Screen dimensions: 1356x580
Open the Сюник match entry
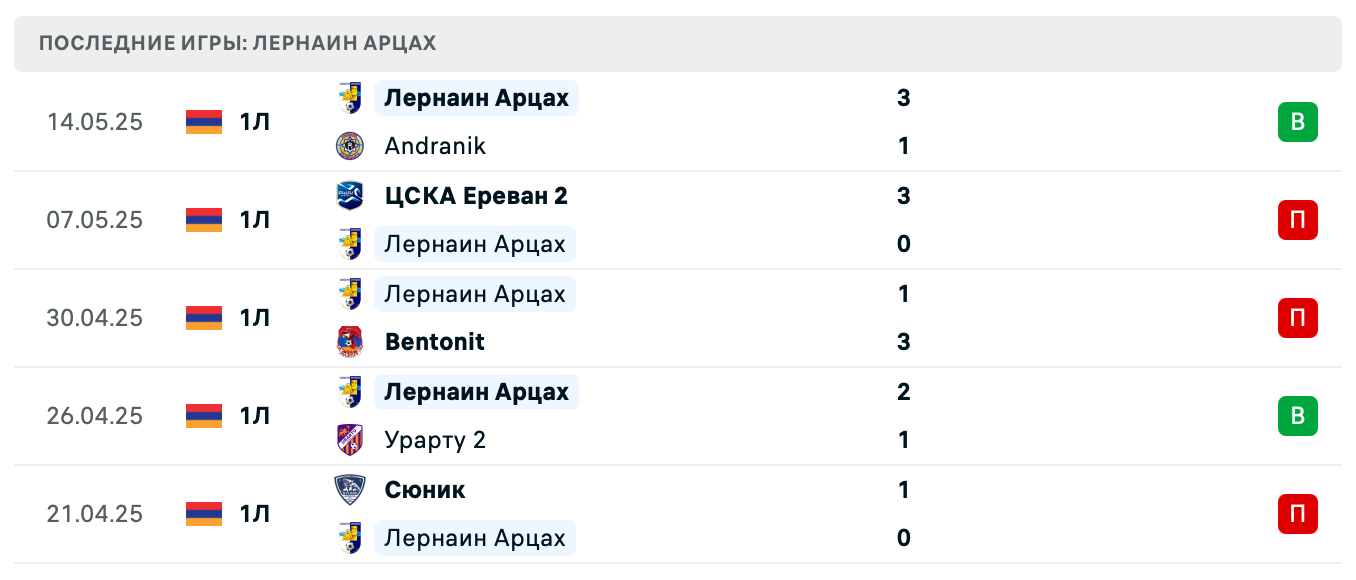point(424,489)
